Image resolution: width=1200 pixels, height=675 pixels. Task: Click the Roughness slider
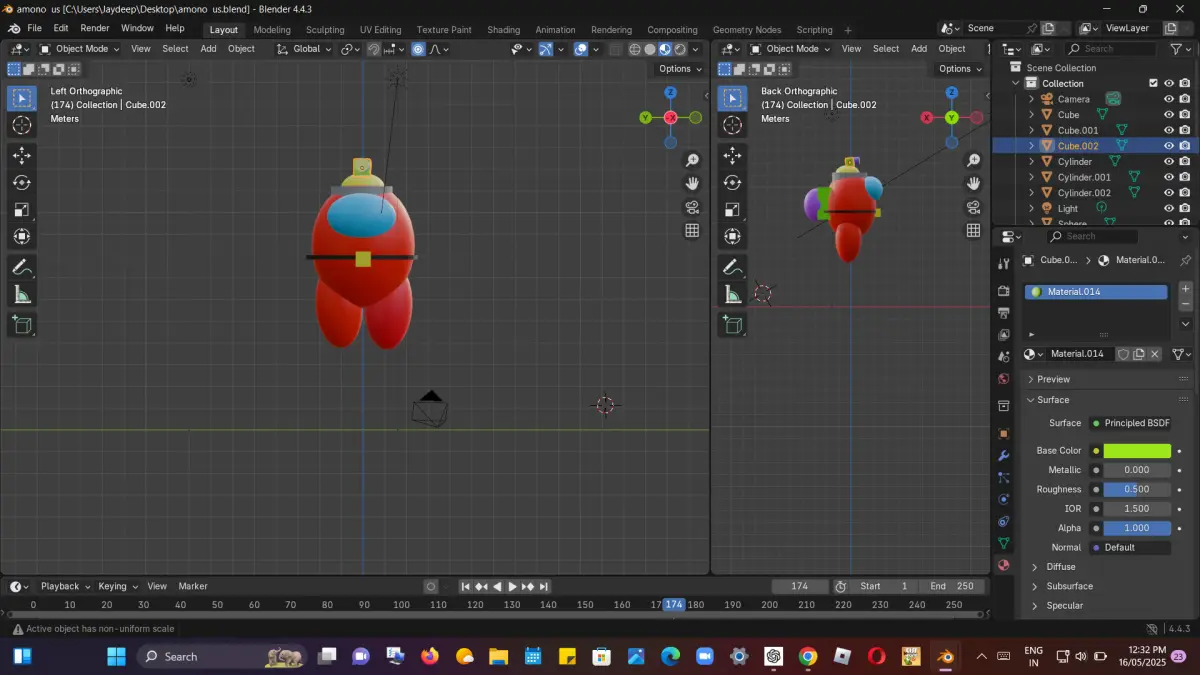coord(1137,489)
